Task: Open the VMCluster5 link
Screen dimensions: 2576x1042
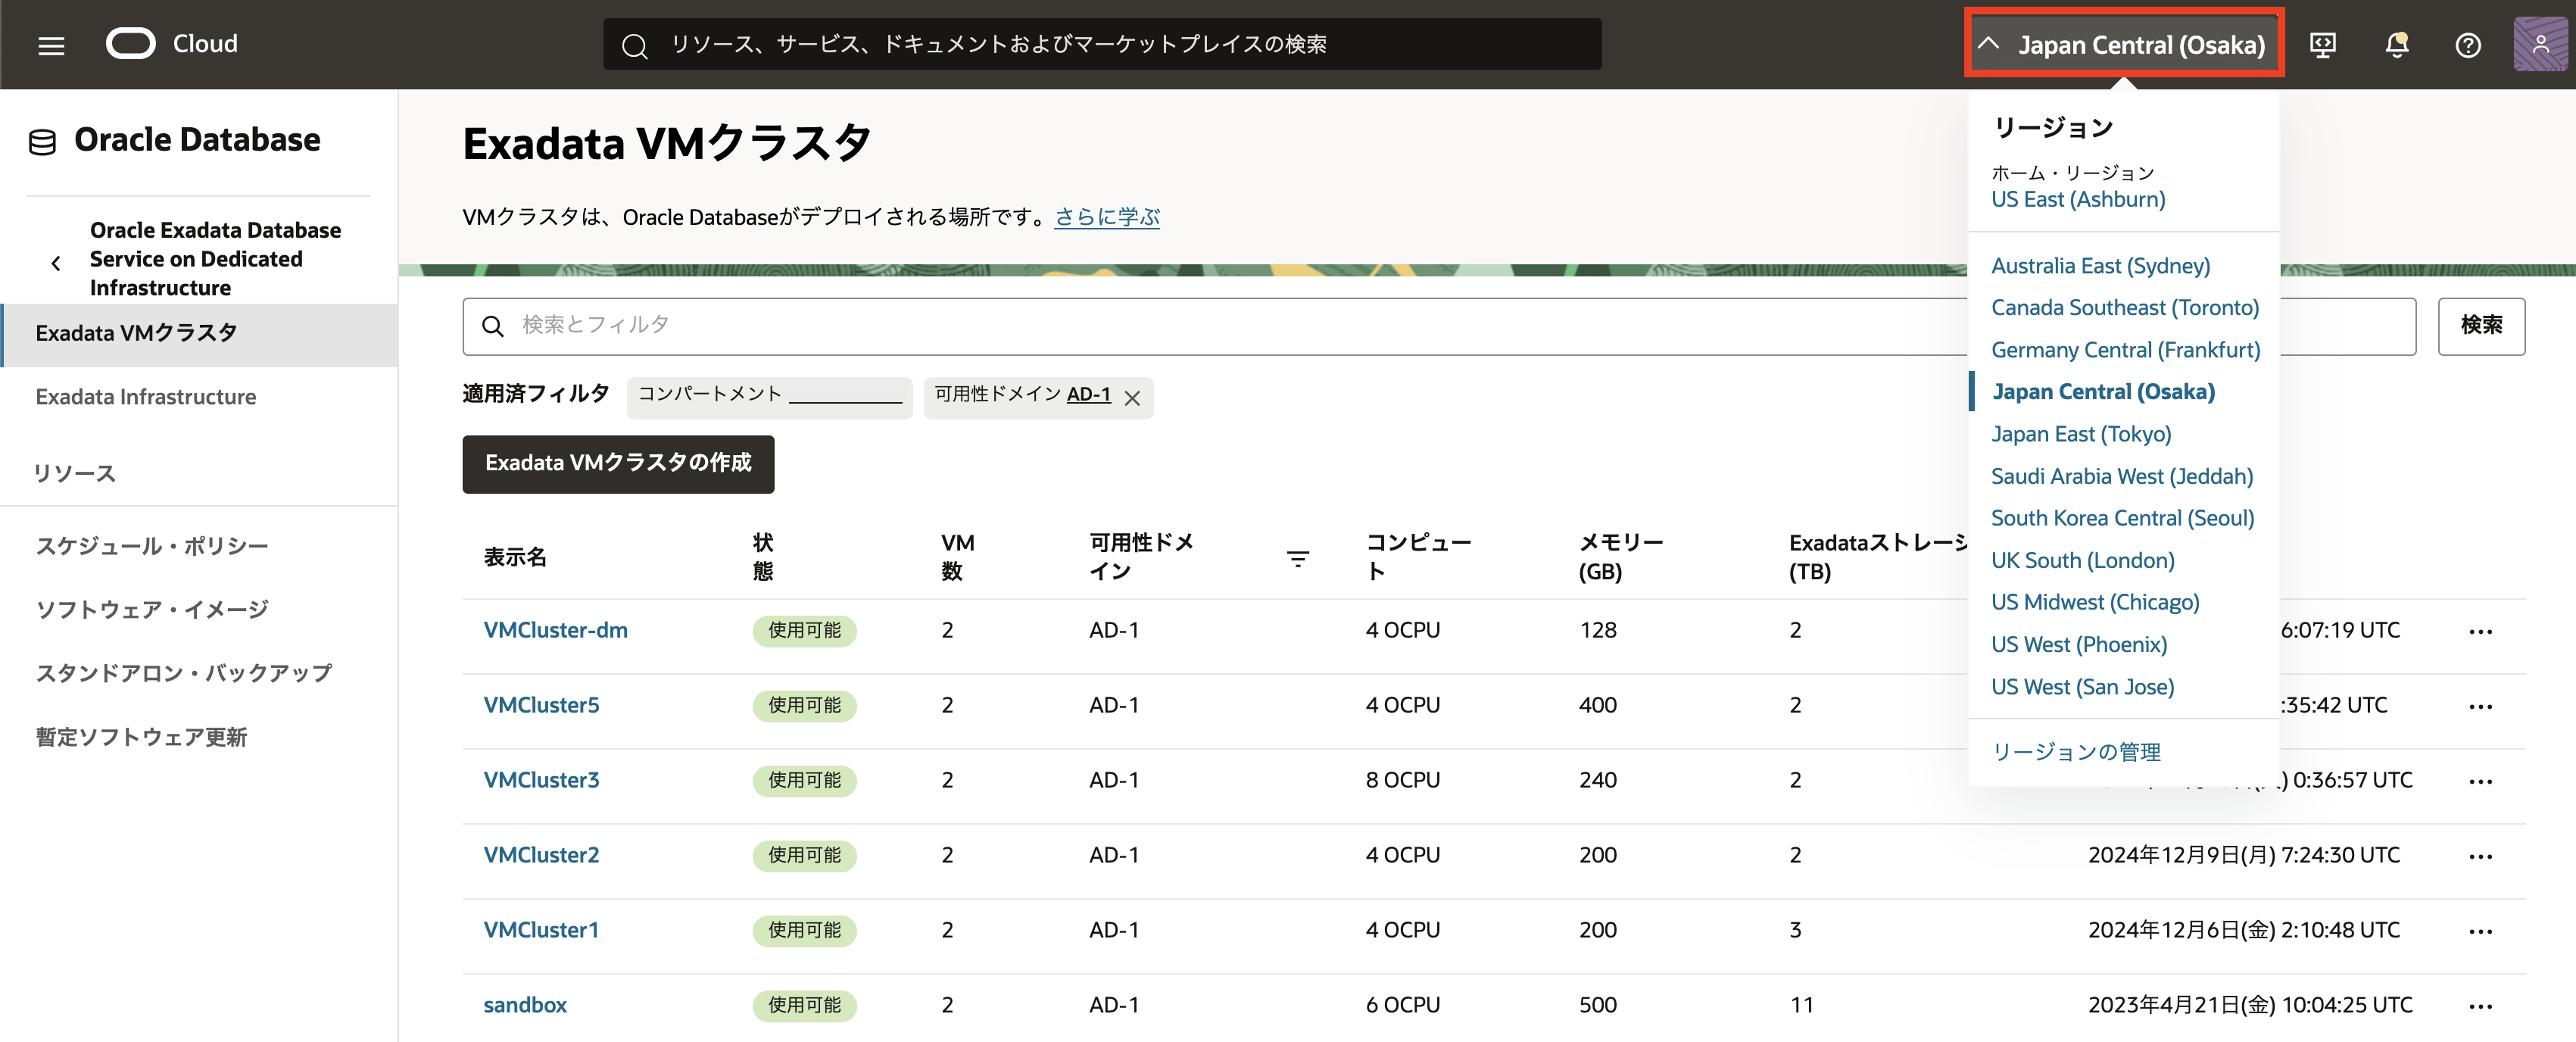Action: (x=541, y=705)
